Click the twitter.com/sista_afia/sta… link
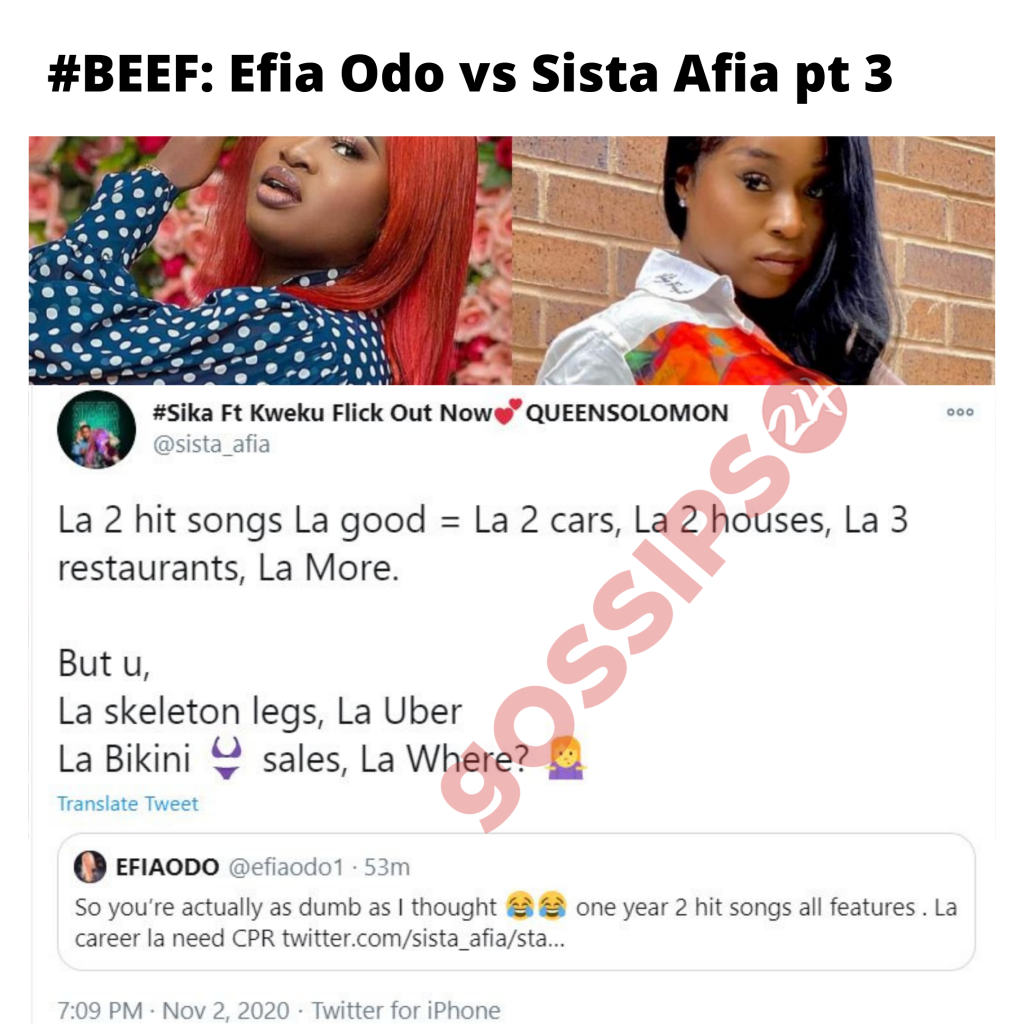1024x1024 pixels. pyautogui.click(x=424, y=938)
